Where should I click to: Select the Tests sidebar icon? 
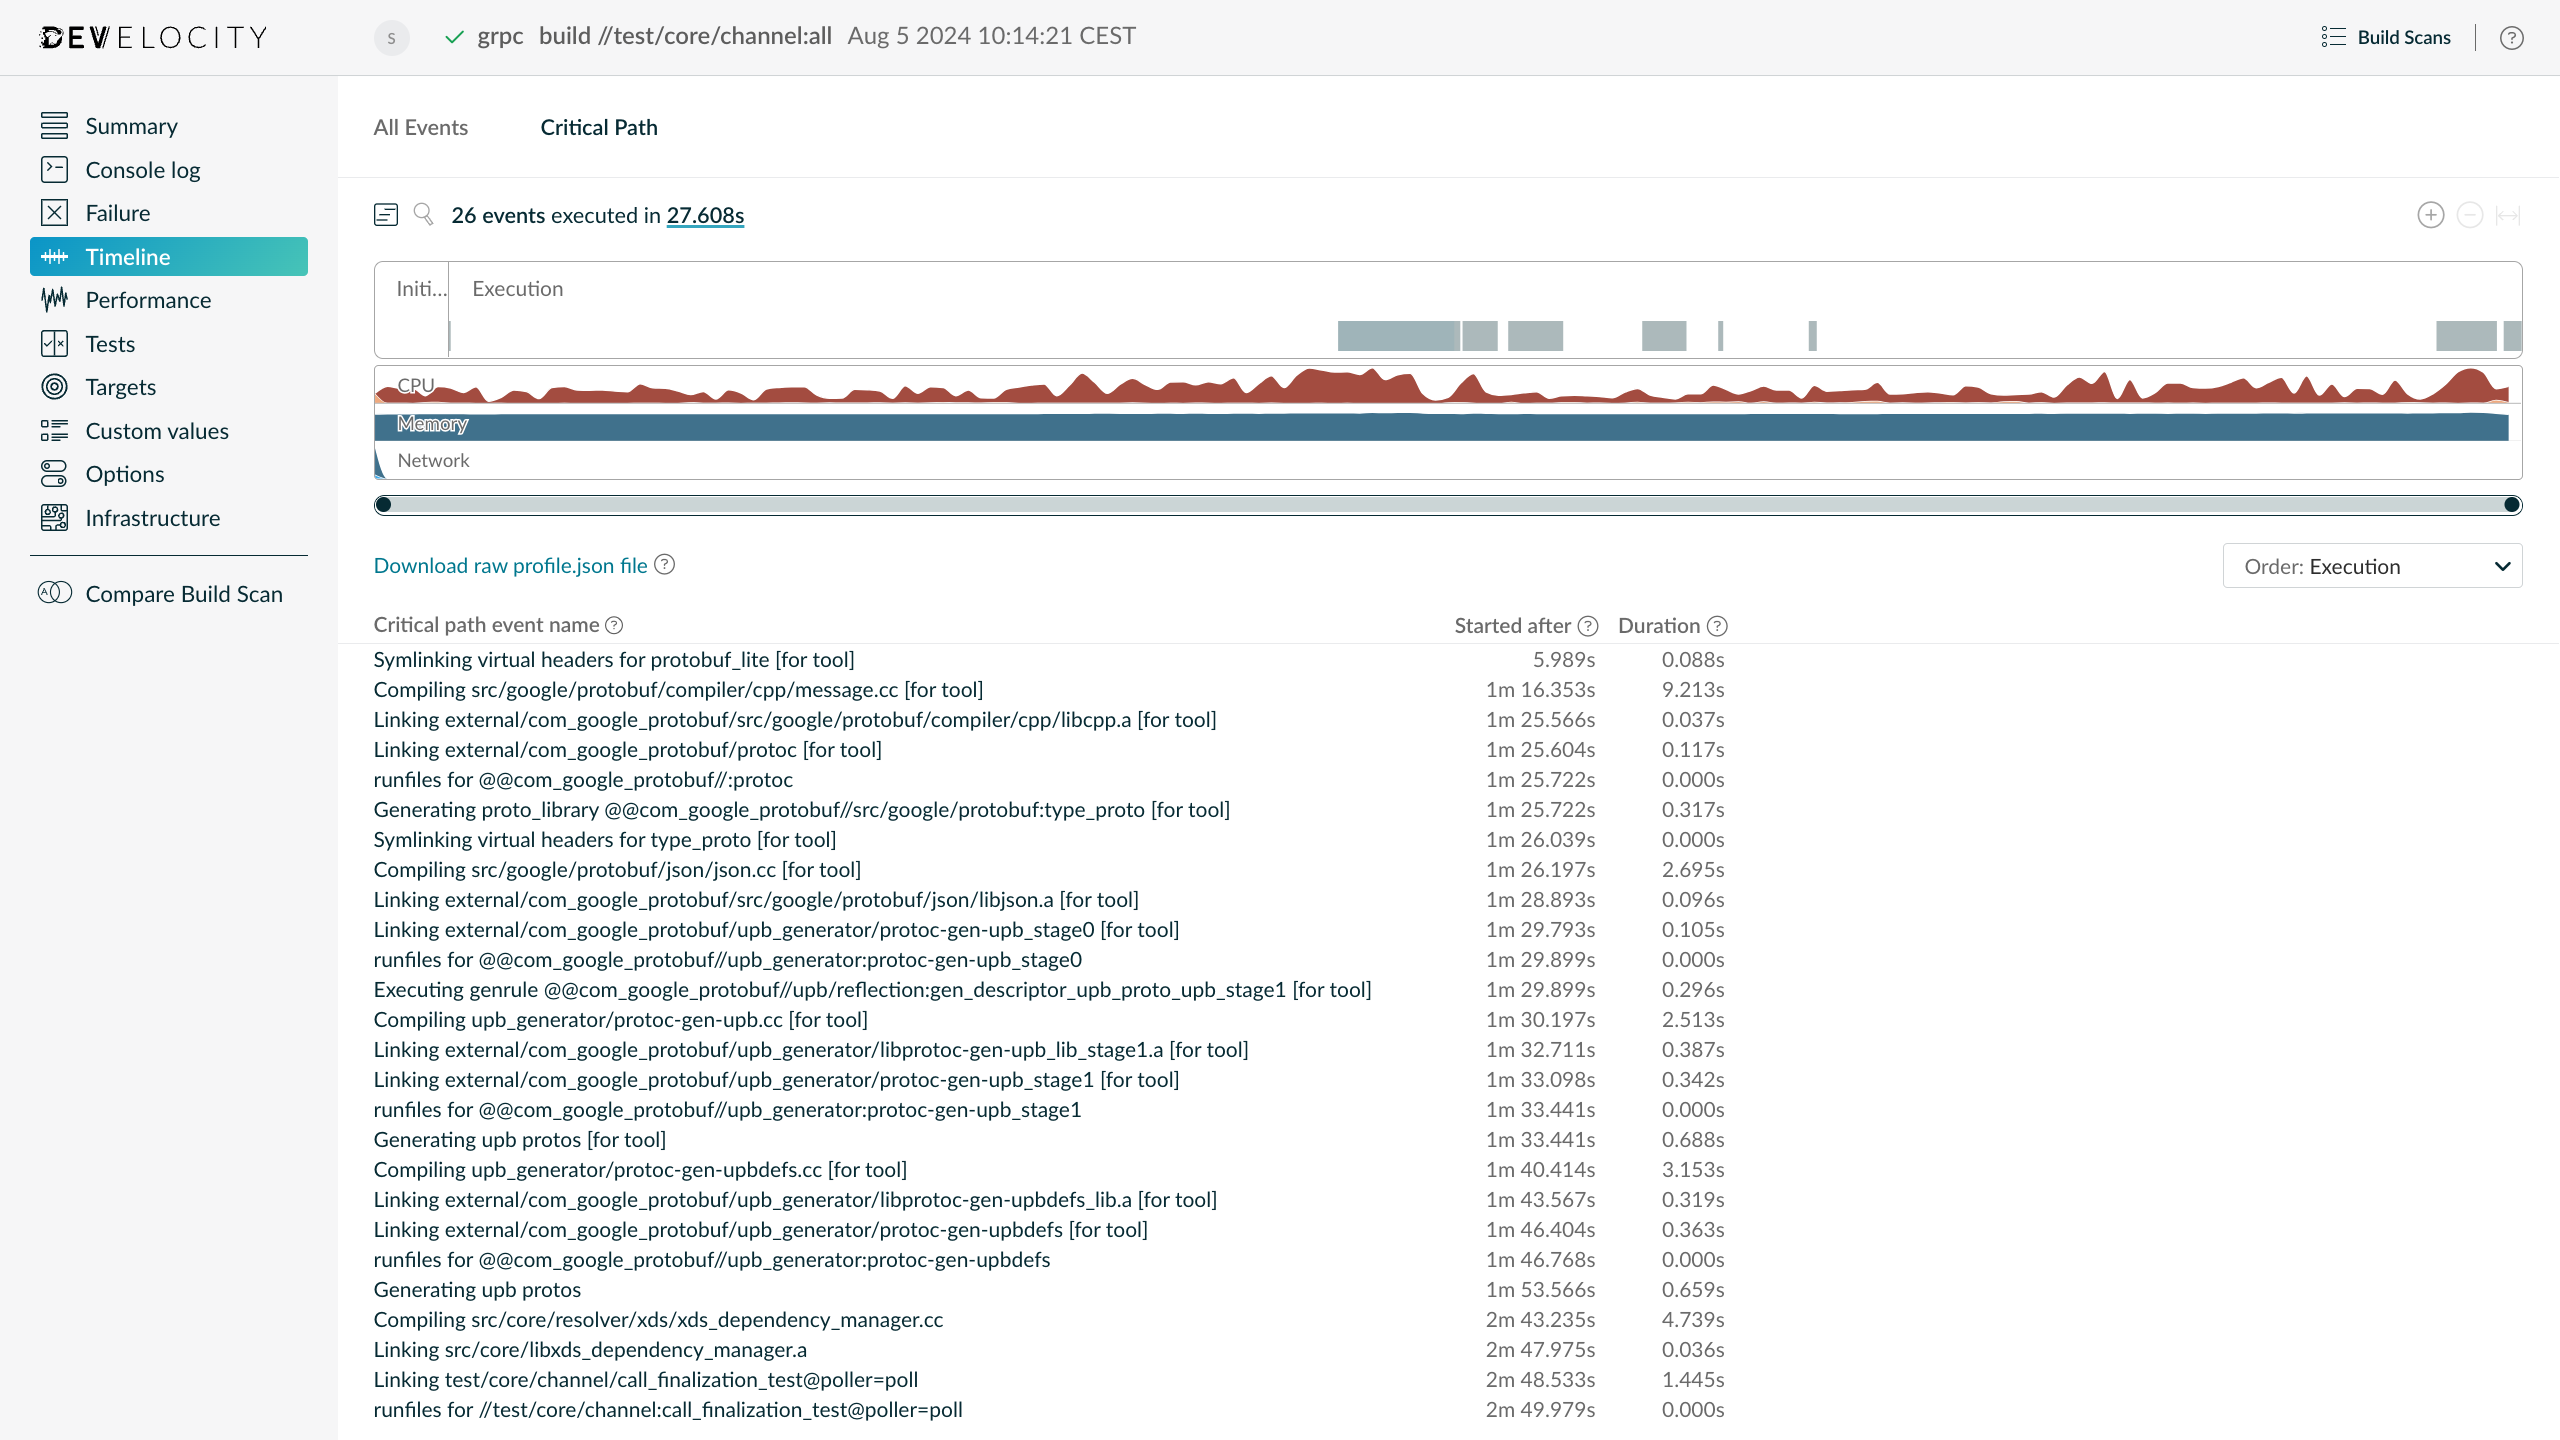tap(55, 343)
